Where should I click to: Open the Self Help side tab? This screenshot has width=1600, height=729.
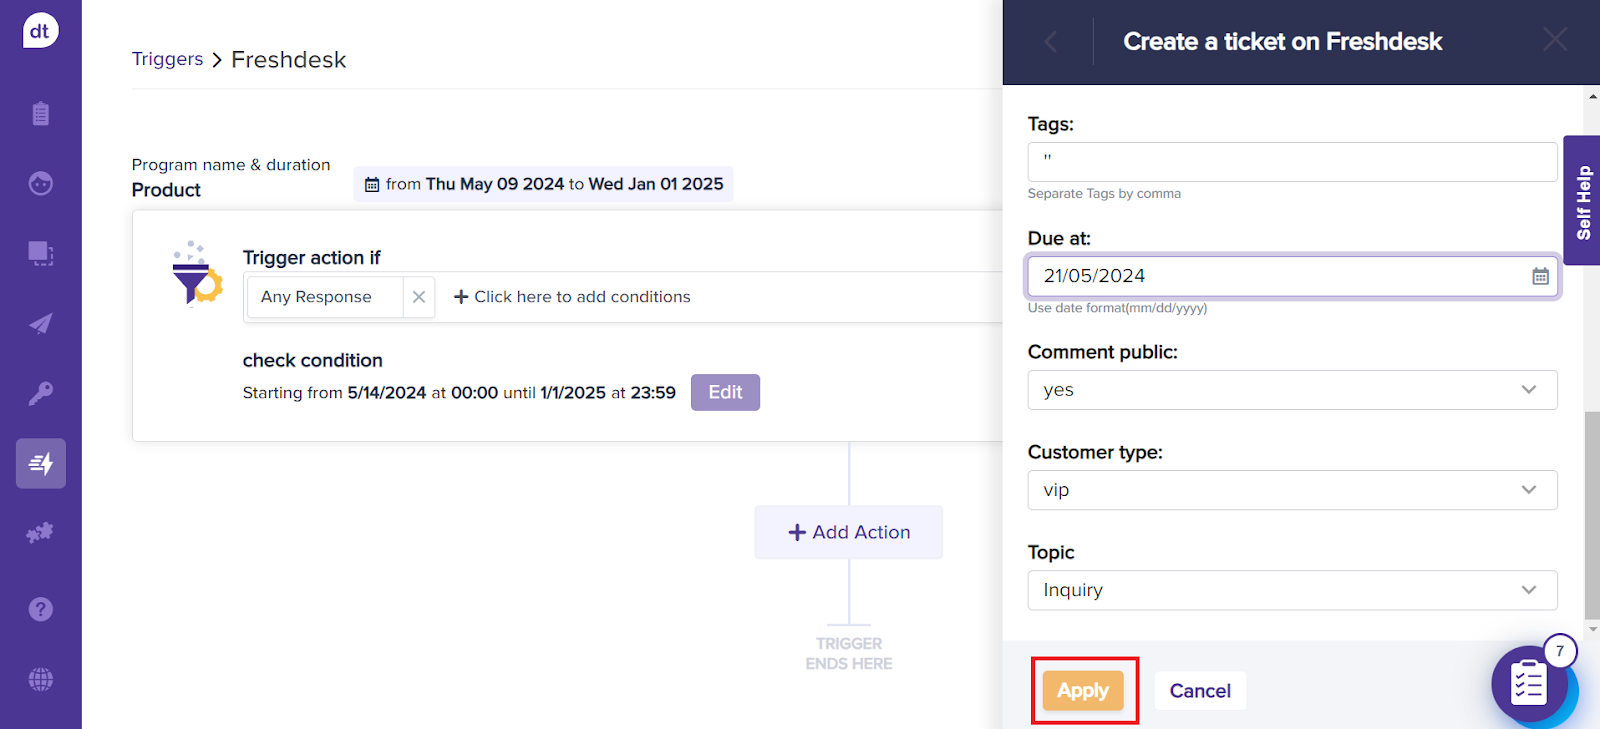click(x=1582, y=201)
